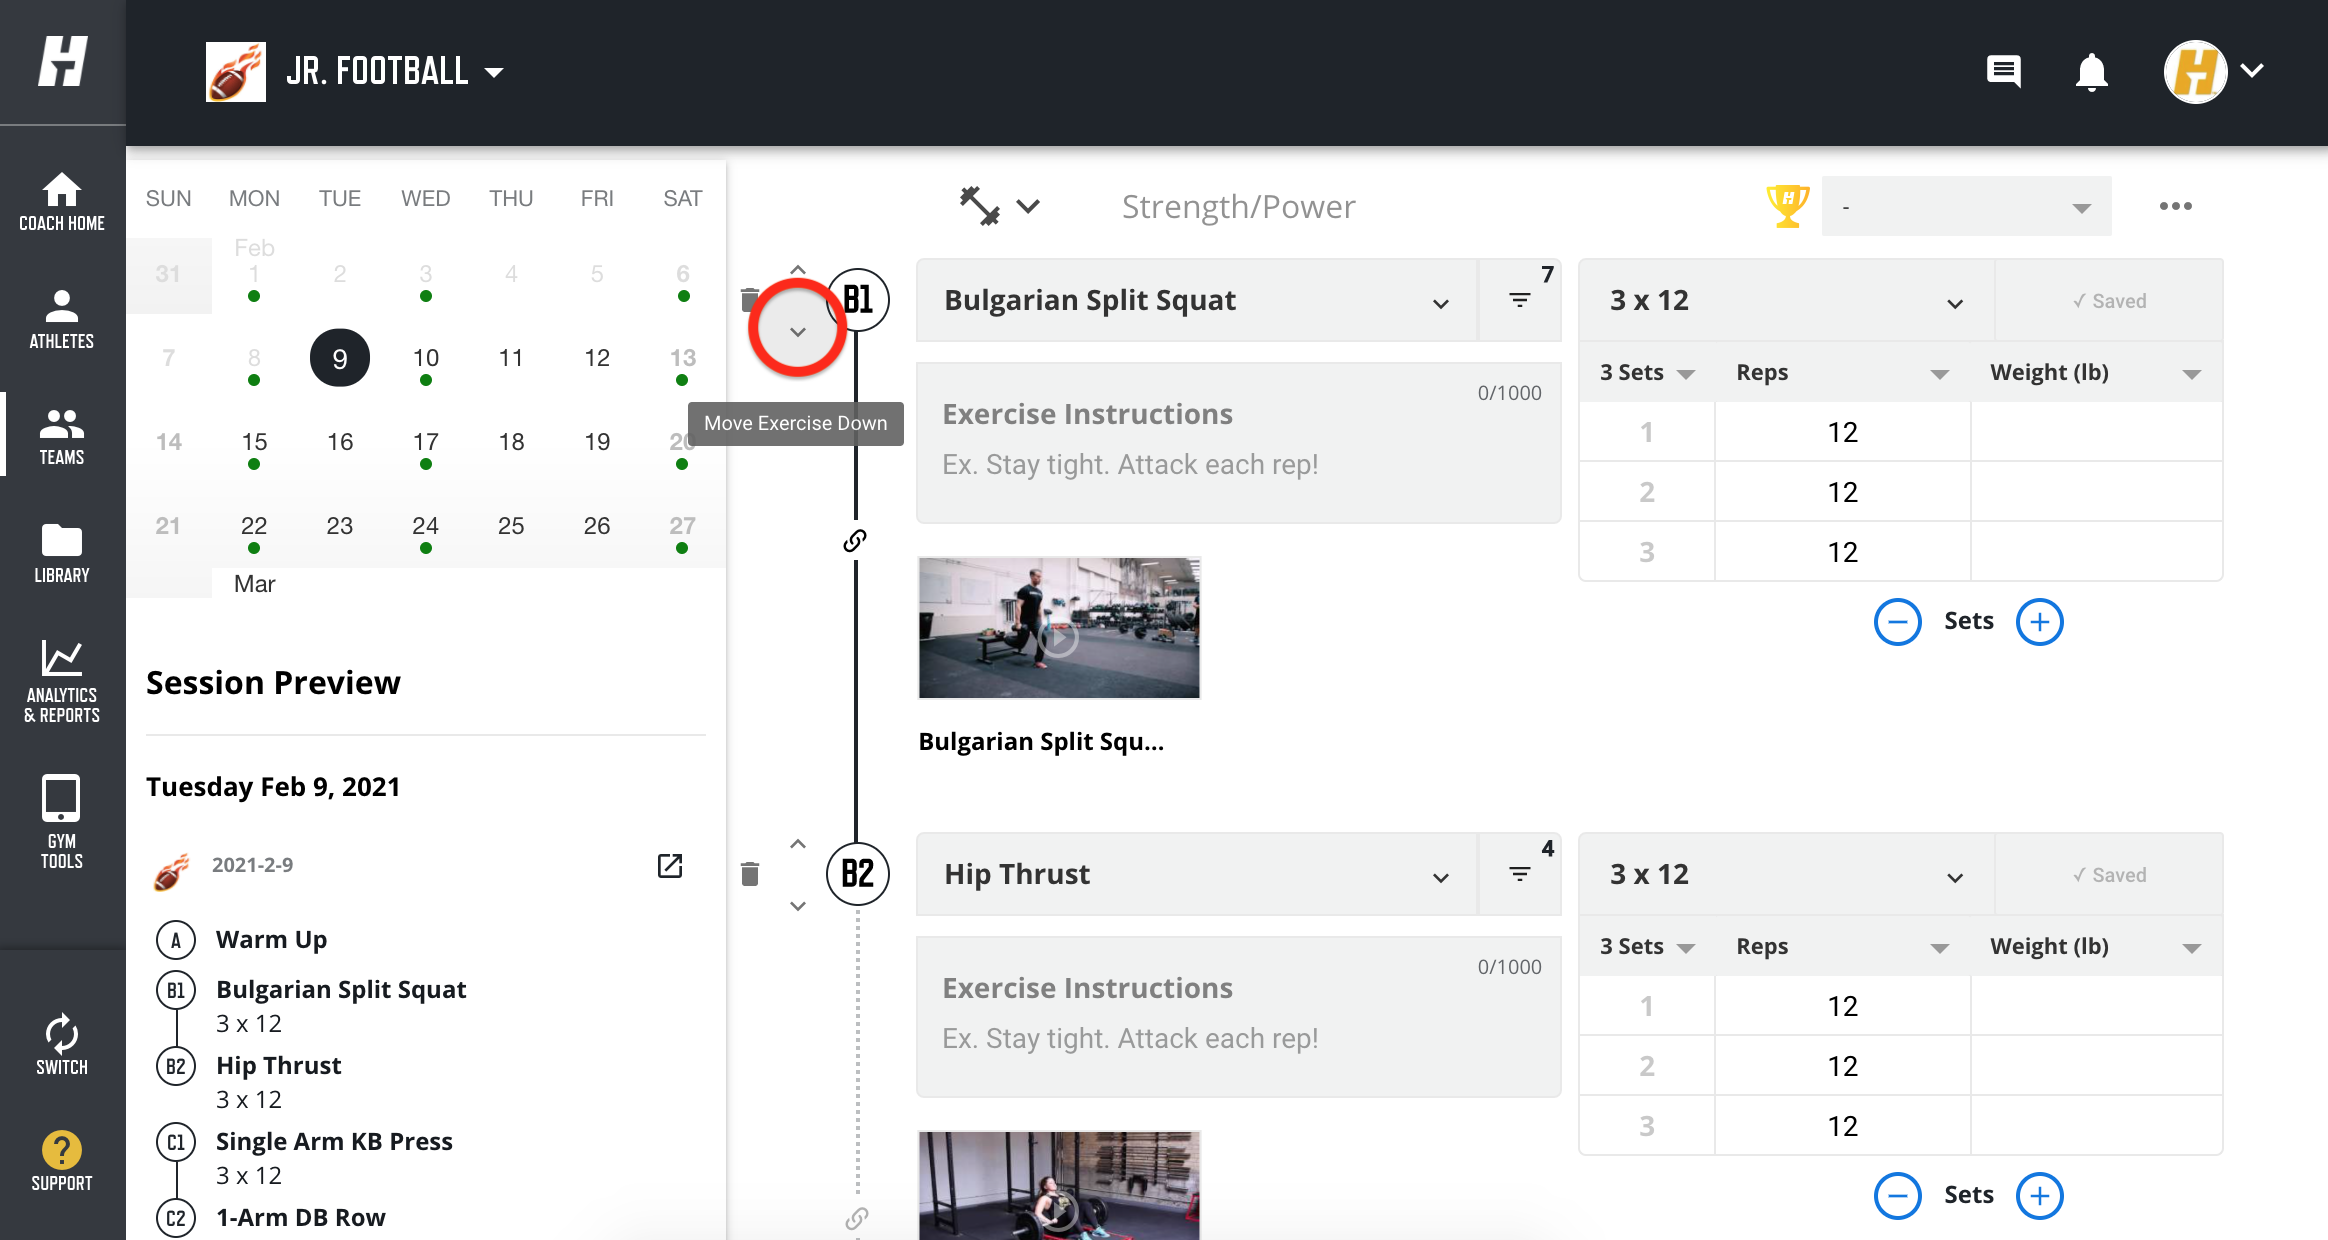The image size is (2328, 1240).
Task: Click the 2021-2-9 session name
Action: click(x=252, y=865)
